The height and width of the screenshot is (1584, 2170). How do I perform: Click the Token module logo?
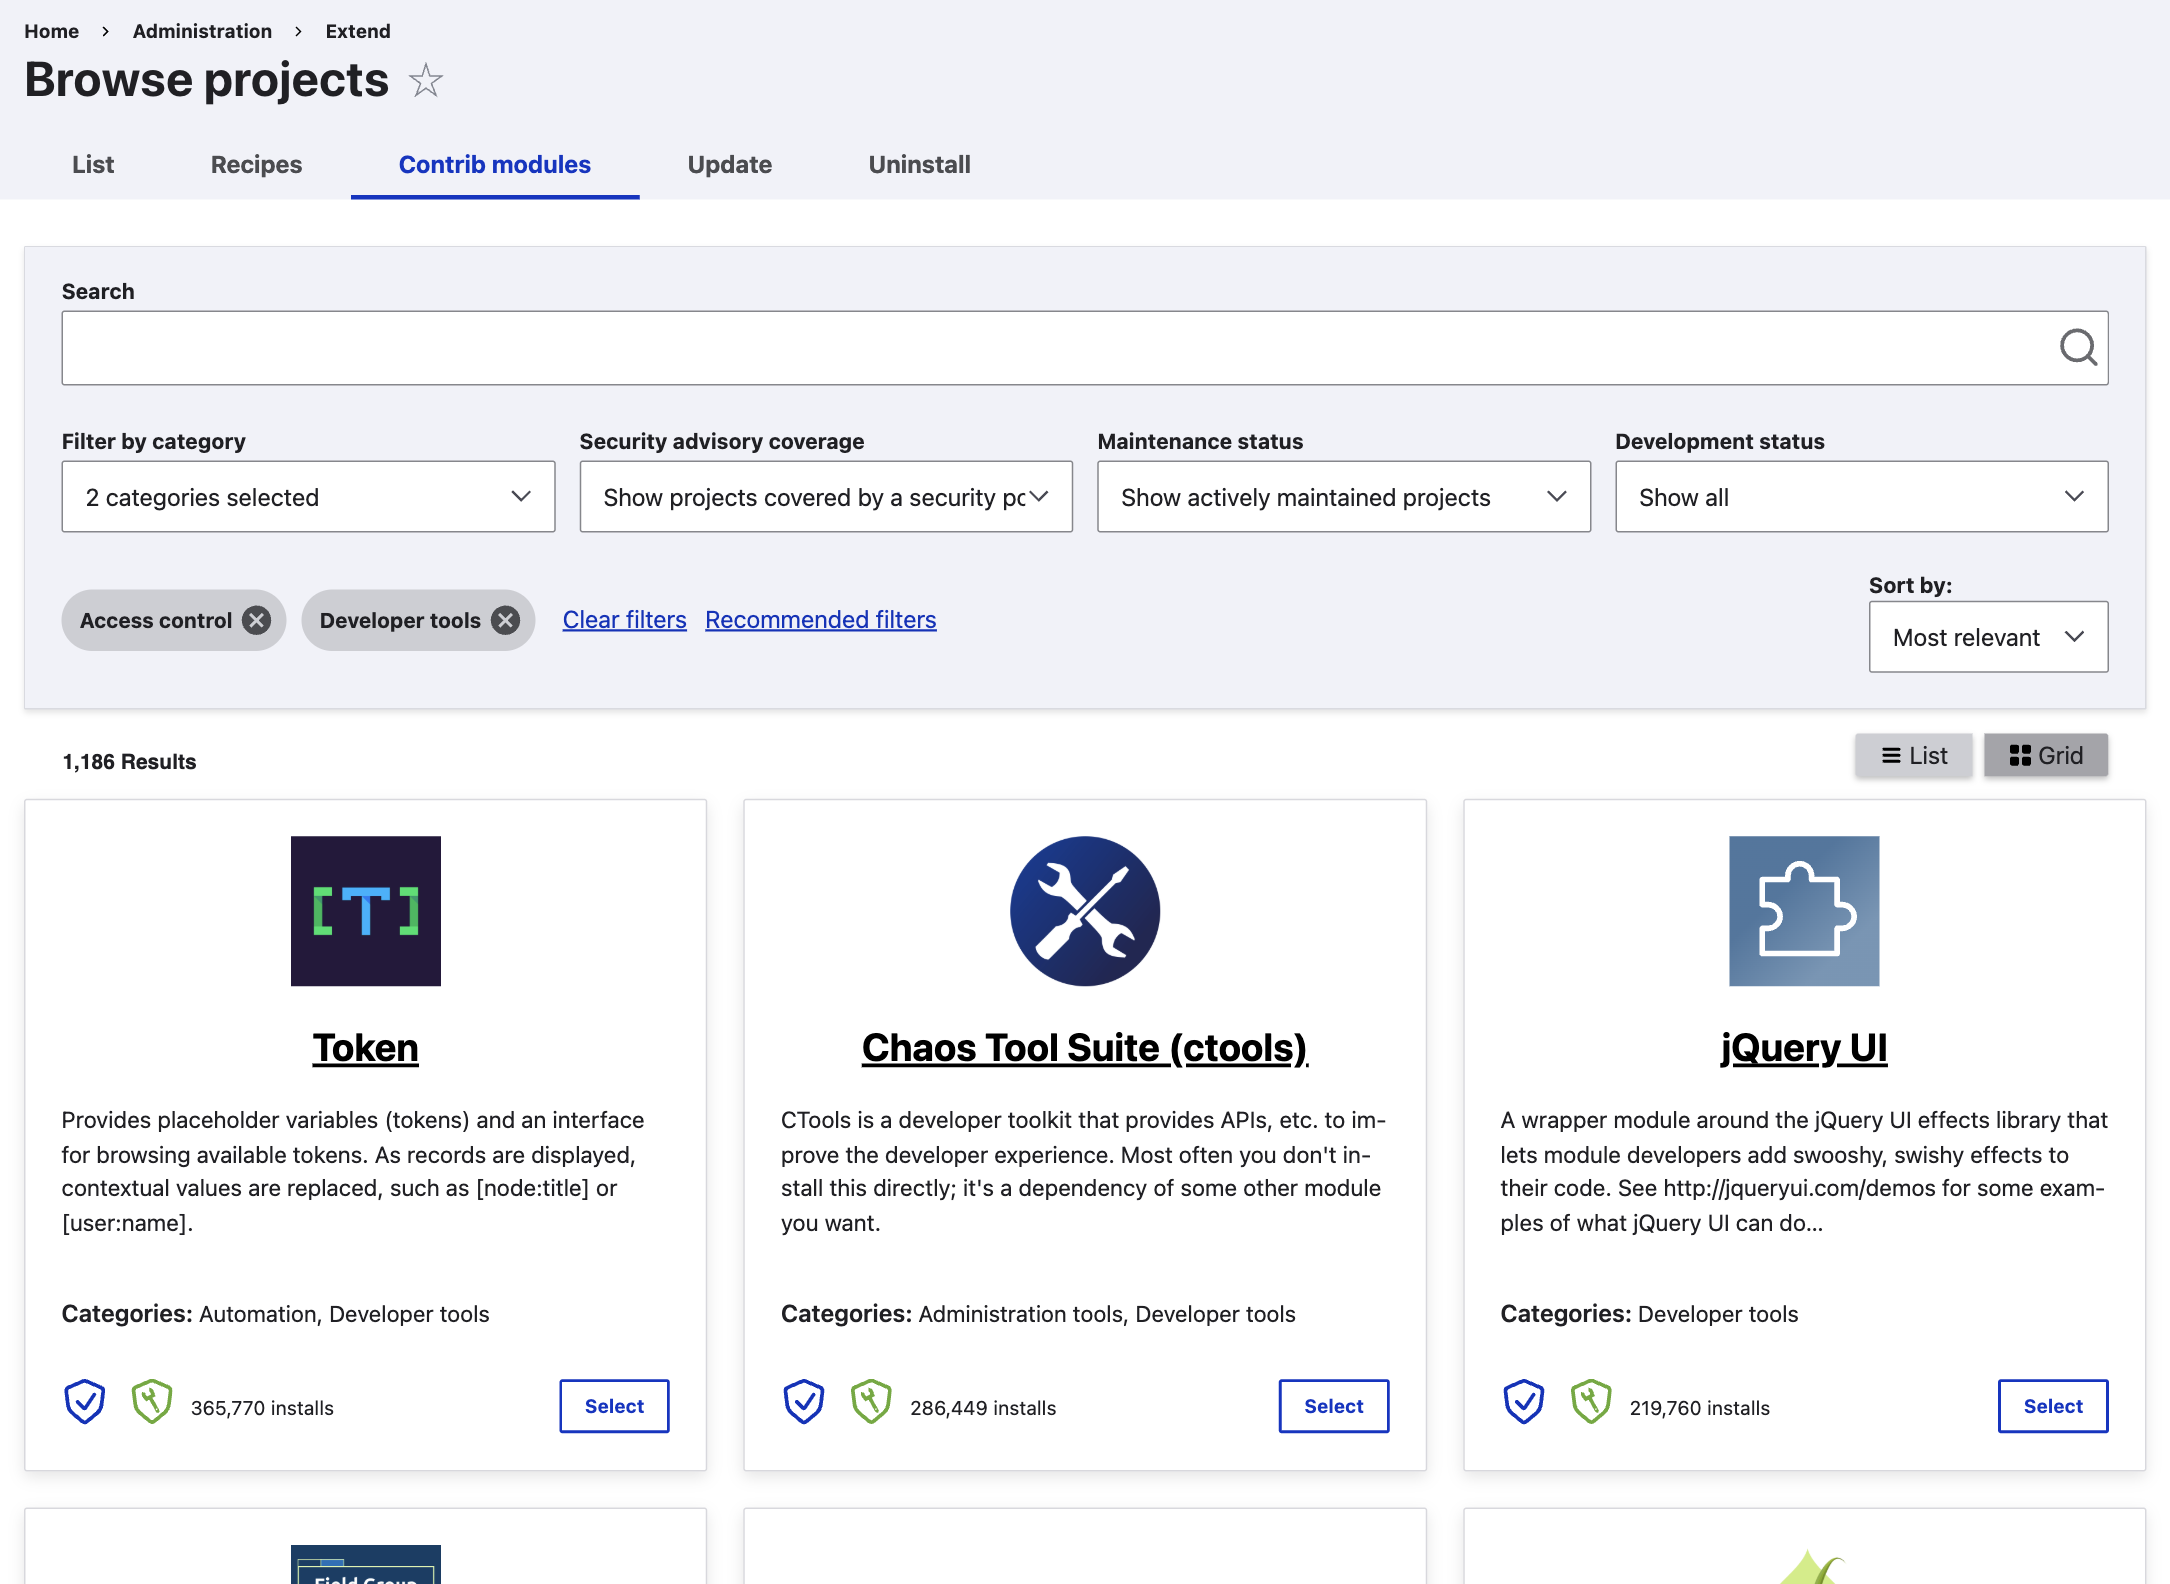click(x=365, y=911)
